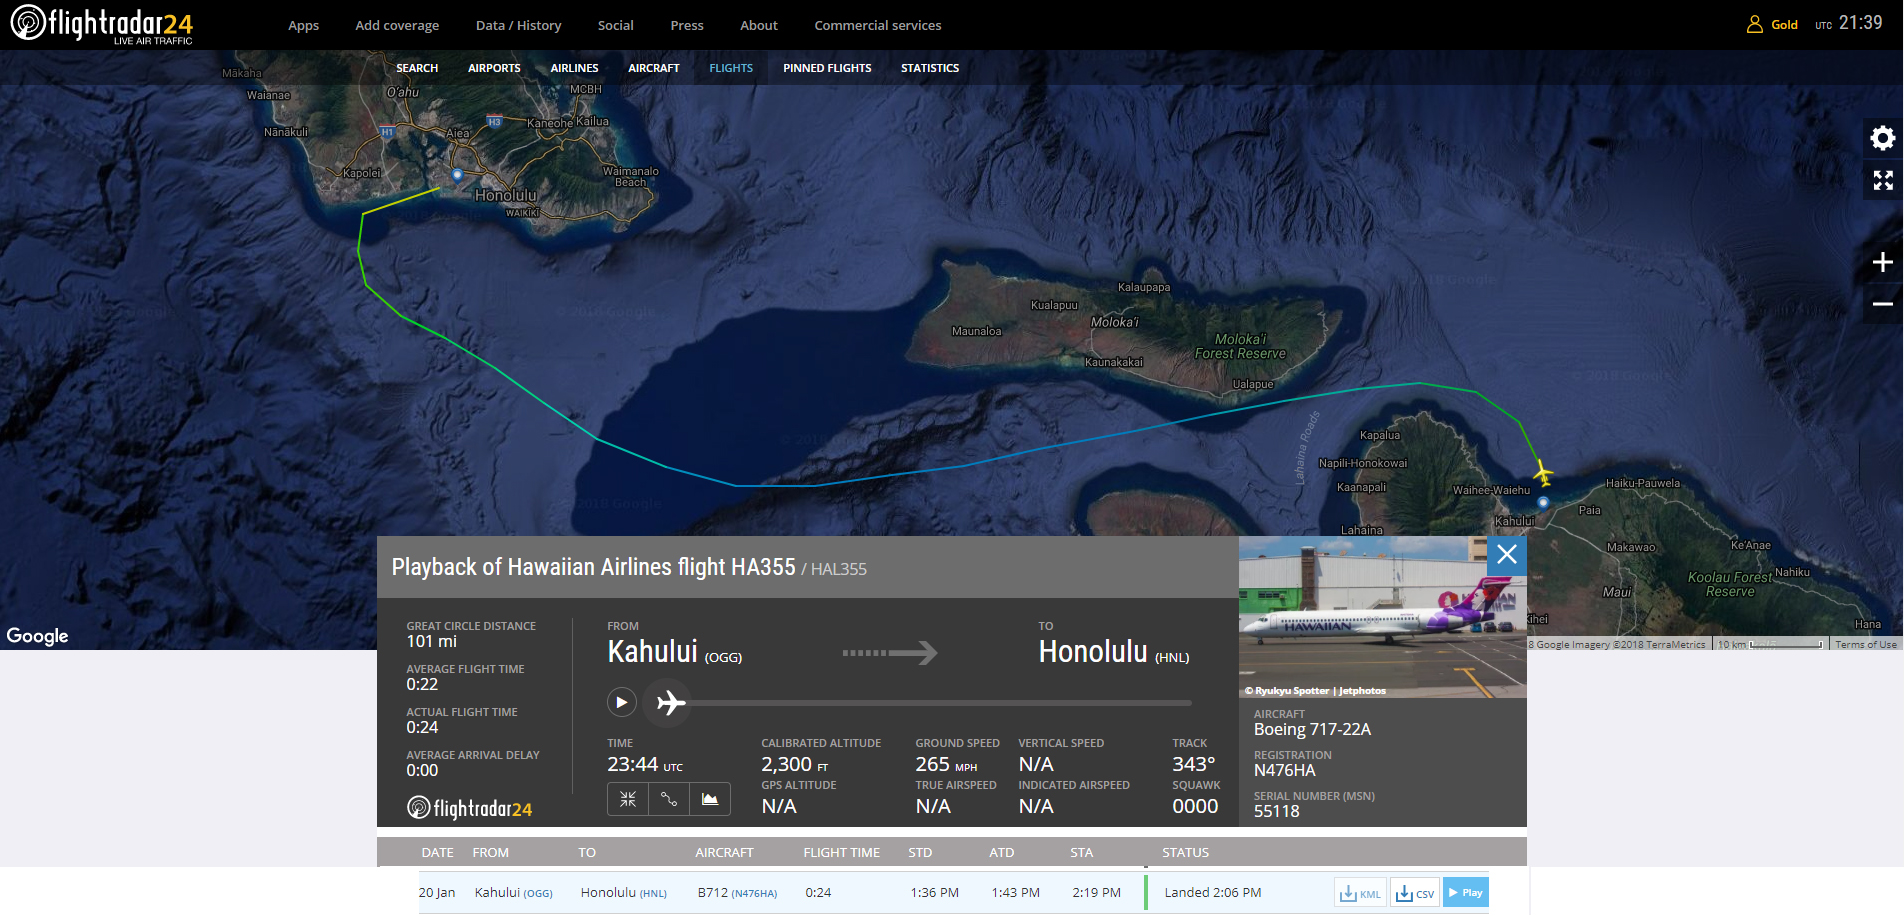Click ground speed value 265 MPH
1904x916 pixels.
946,765
